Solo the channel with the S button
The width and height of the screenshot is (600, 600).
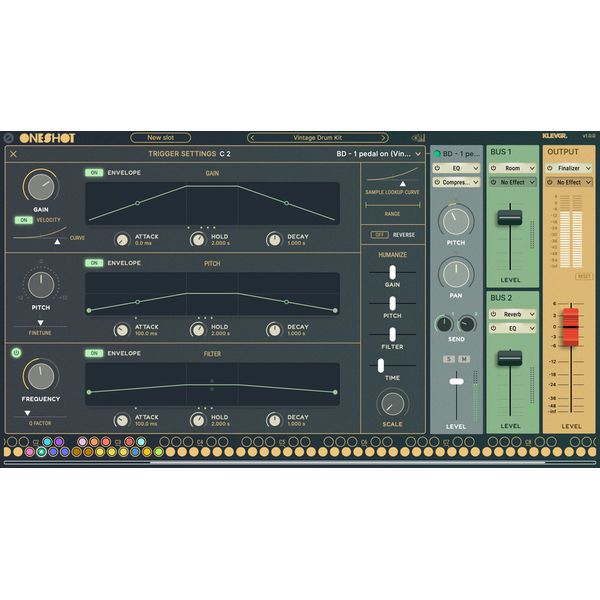449,358
